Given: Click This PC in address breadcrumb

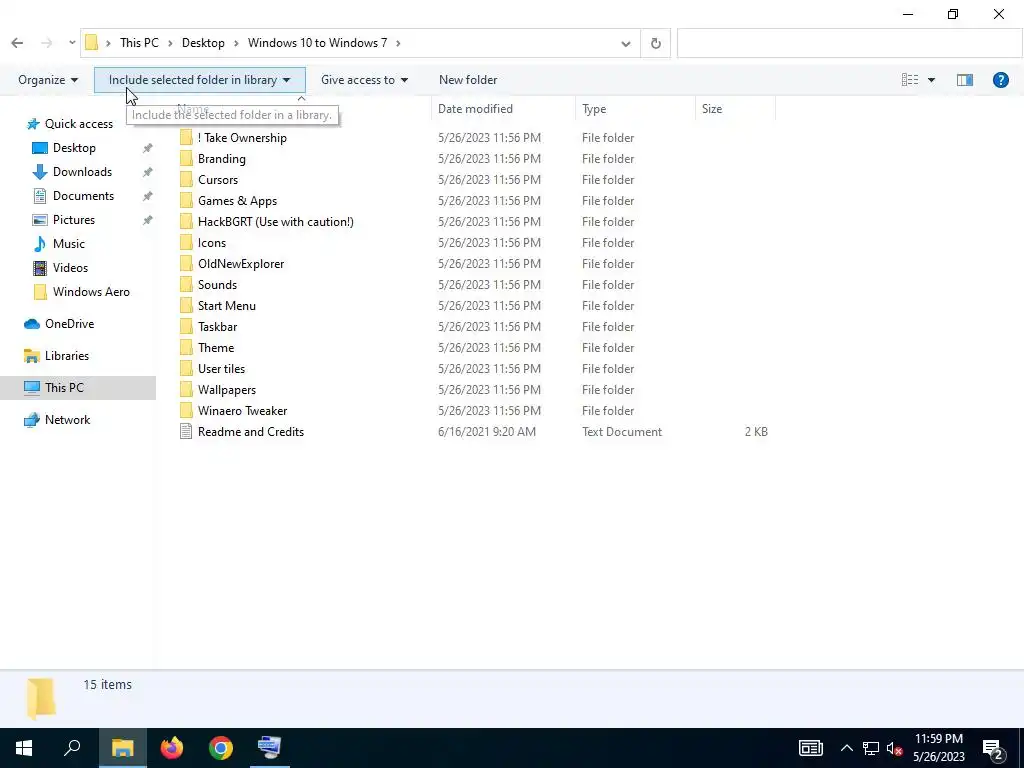Looking at the screenshot, I should (x=139, y=43).
